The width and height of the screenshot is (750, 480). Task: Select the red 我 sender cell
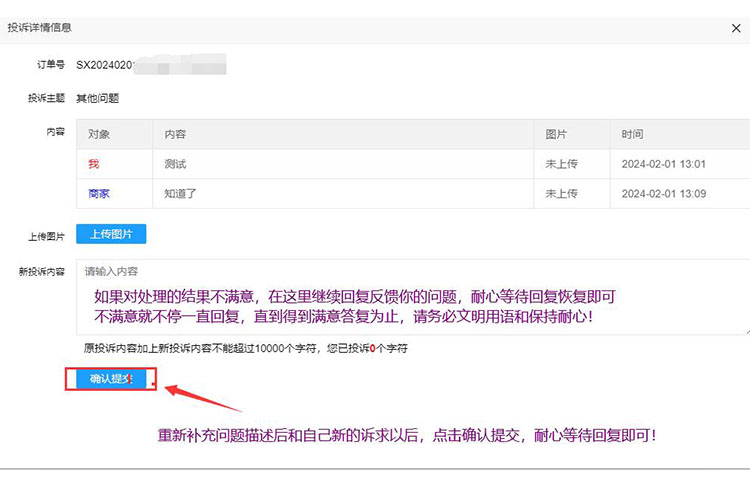pyautogui.click(x=93, y=164)
